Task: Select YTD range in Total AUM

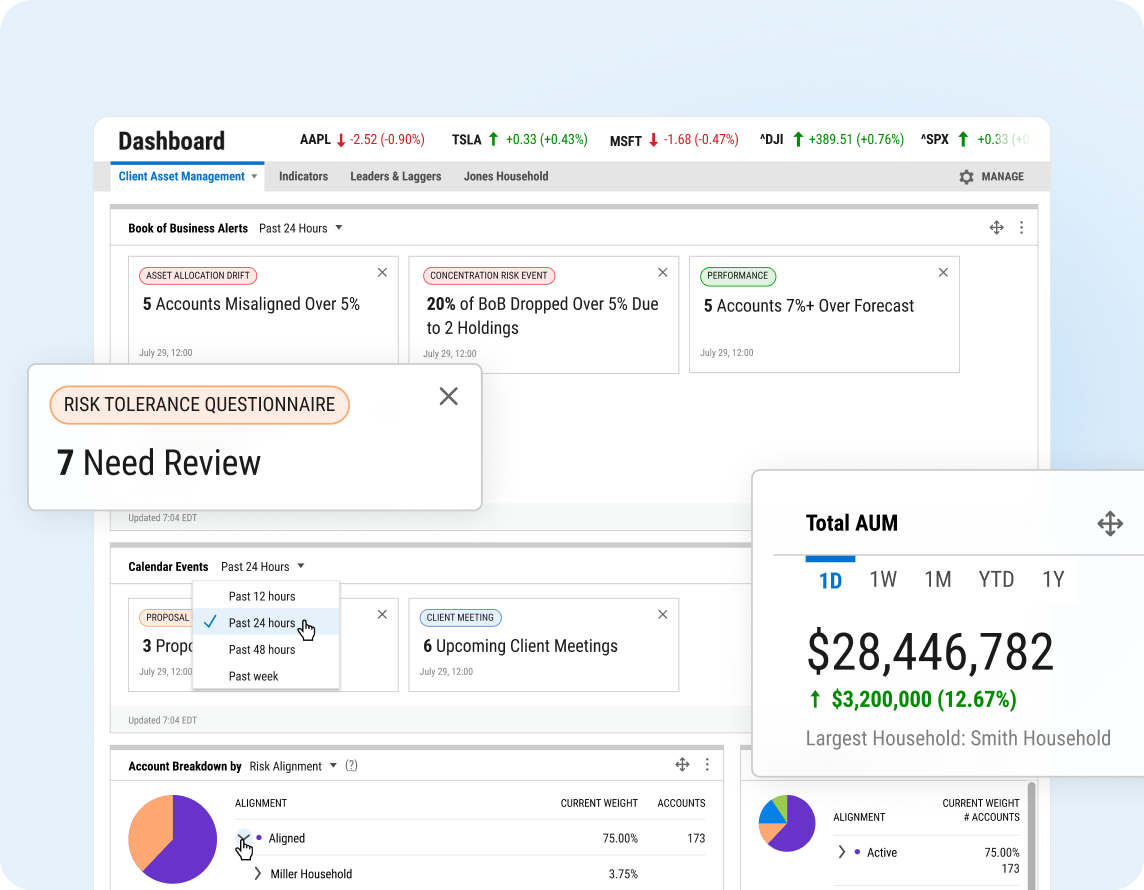Action: point(996,579)
